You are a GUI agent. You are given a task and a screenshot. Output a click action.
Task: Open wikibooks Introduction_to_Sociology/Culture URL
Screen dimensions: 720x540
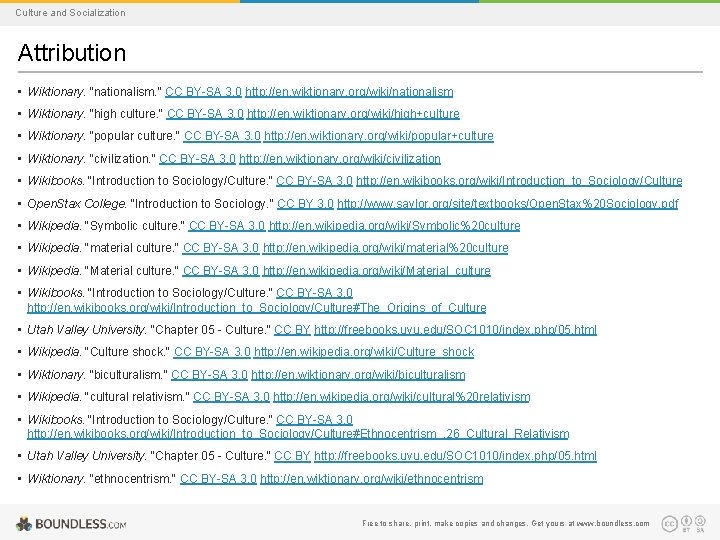519,181
